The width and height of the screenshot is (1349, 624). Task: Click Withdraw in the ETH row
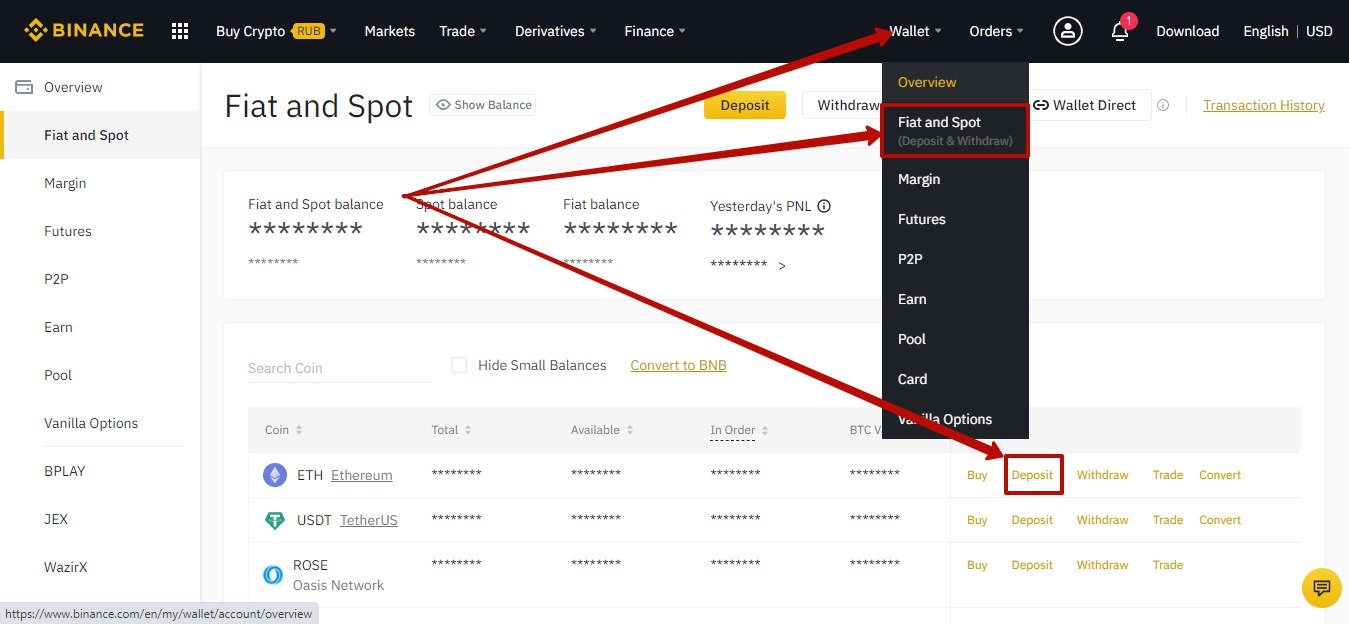pyautogui.click(x=1102, y=475)
